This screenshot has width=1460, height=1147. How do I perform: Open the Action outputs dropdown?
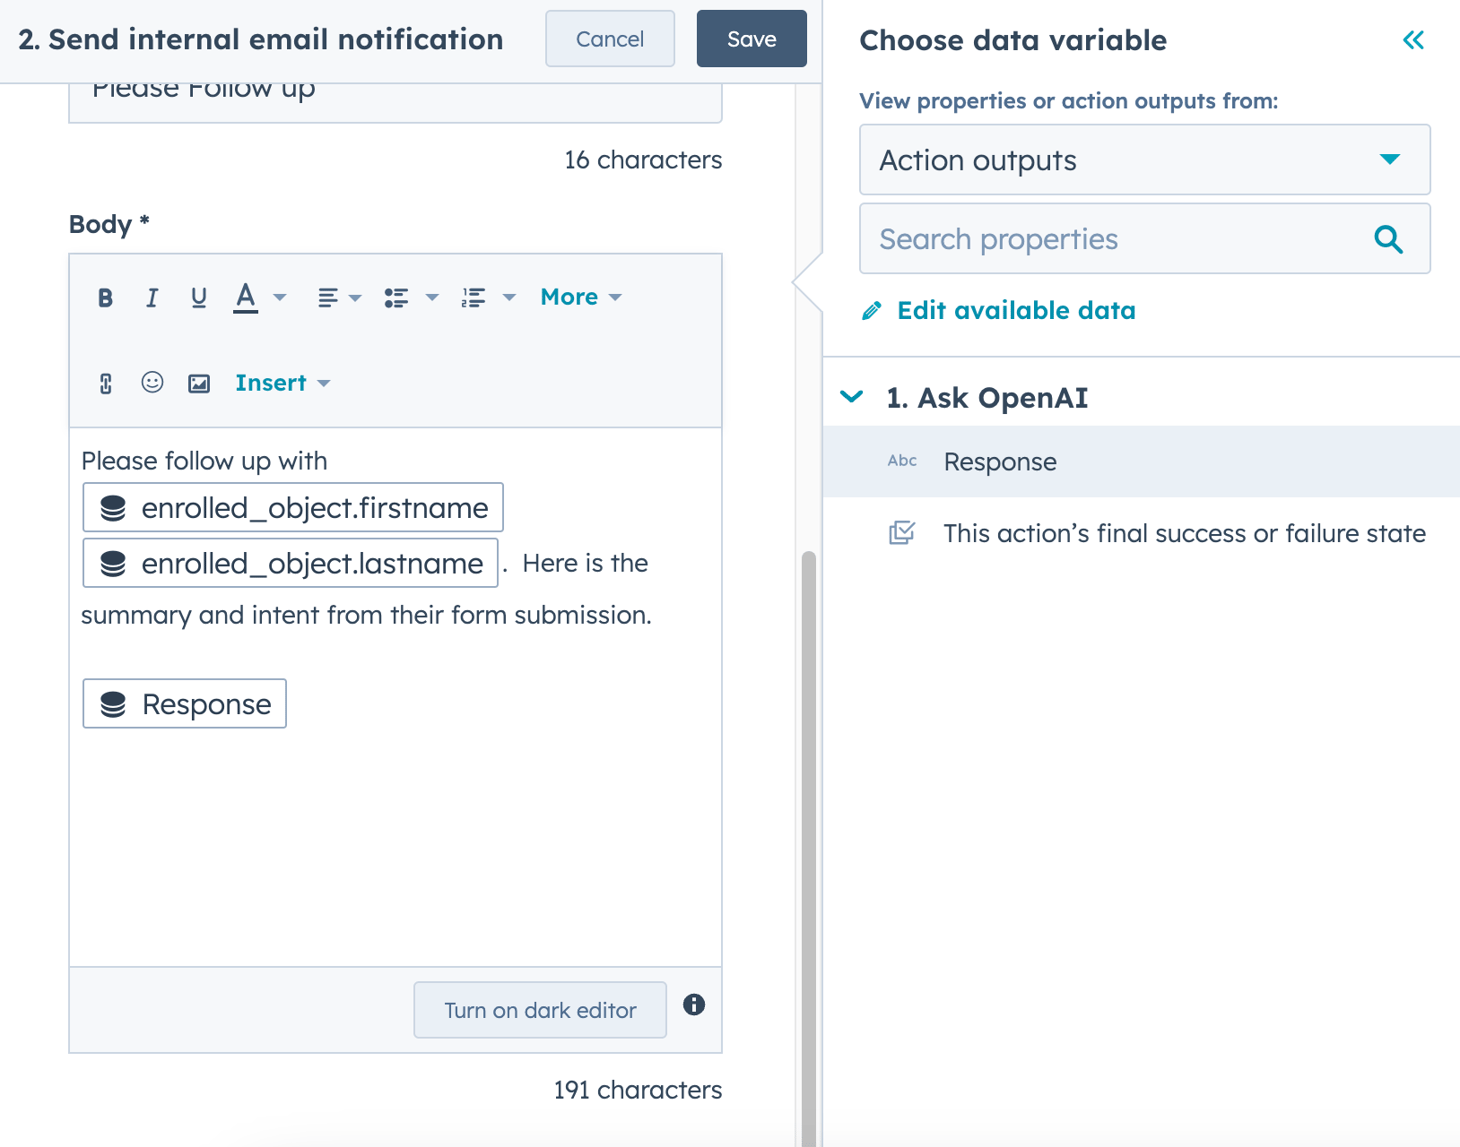(x=1143, y=160)
